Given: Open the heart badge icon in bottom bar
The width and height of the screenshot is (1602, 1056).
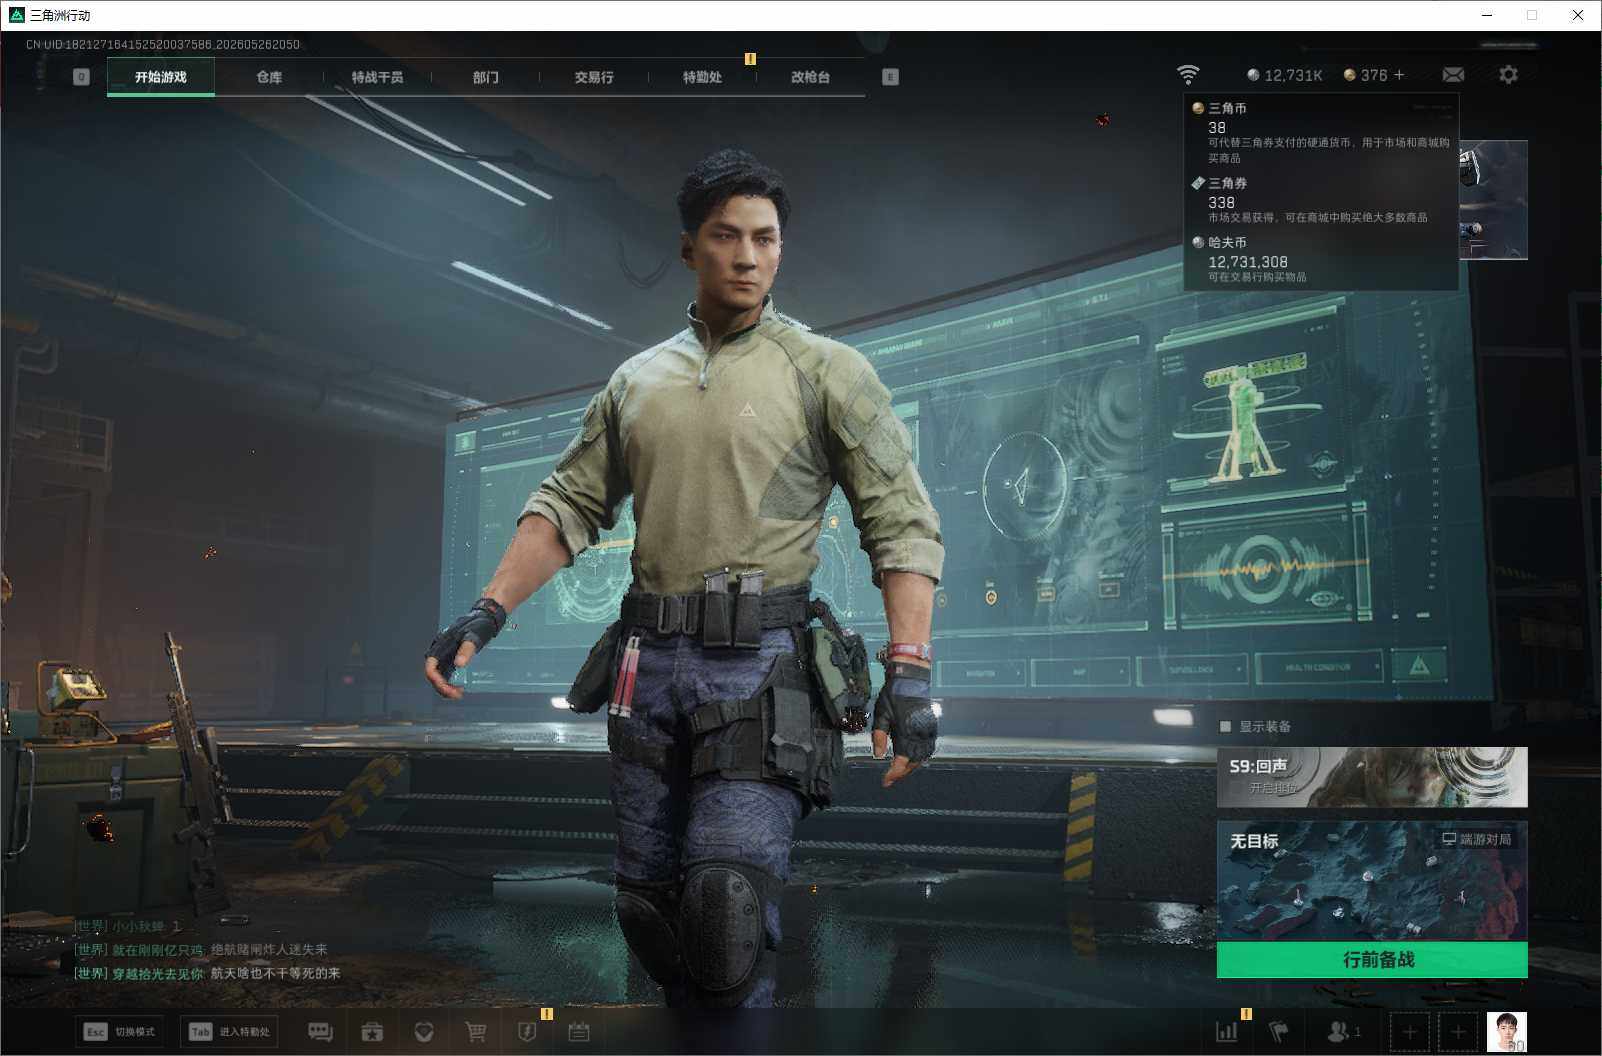Looking at the screenshot, I should tap(424, 1031).
